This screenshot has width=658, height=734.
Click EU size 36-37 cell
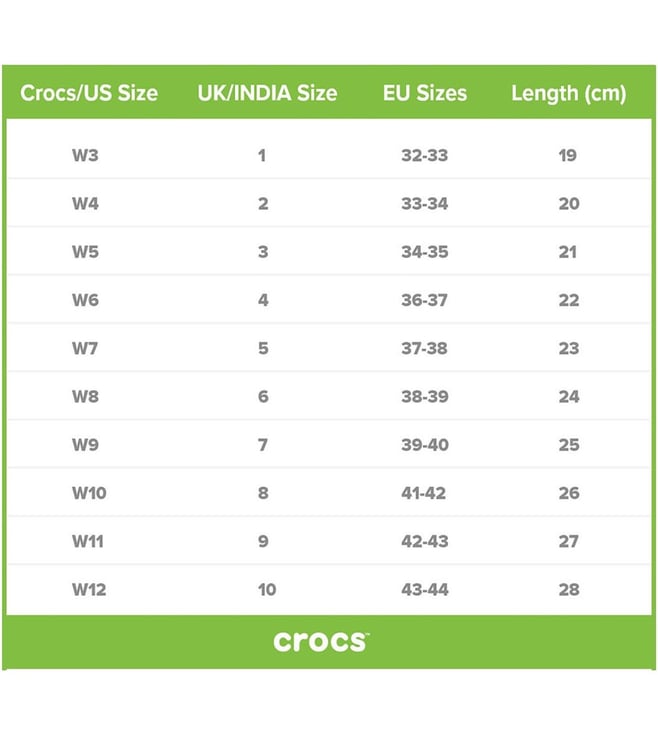pyautogui.click(x=424, y=300)
